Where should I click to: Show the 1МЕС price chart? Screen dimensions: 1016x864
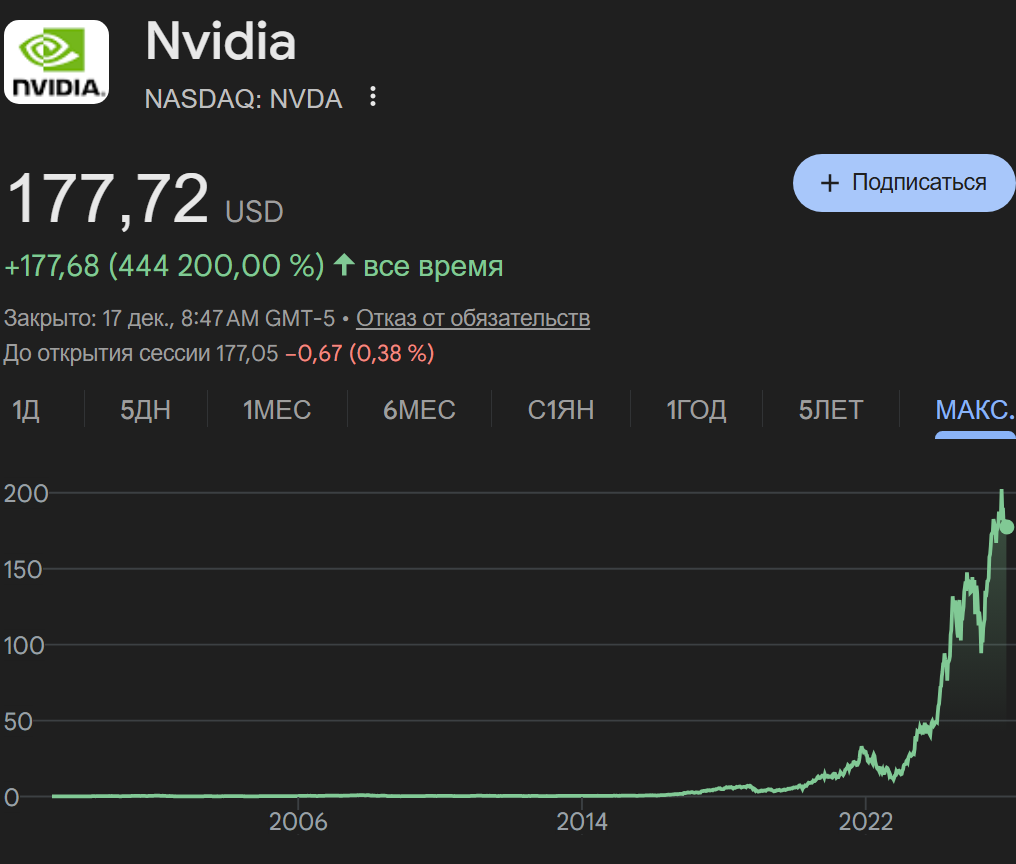[277, 410]
